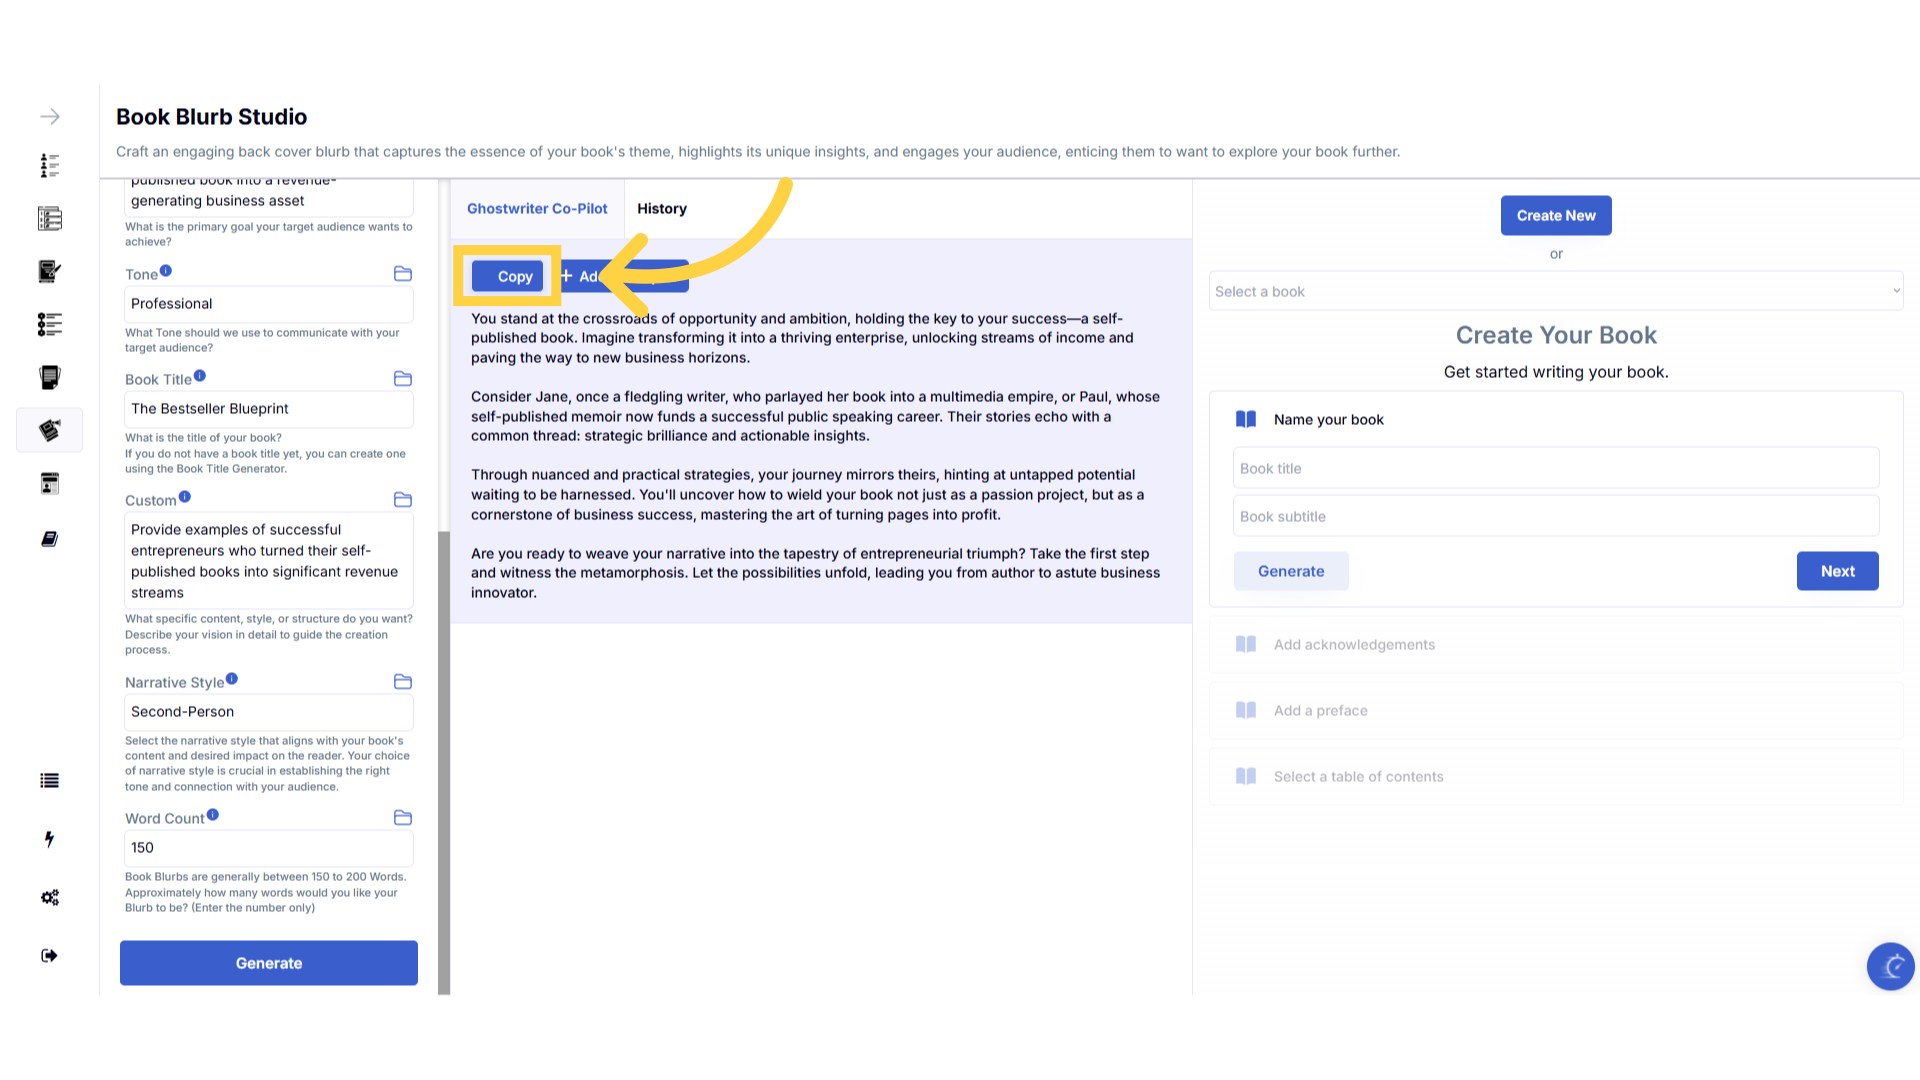The width and height of the screenshot is (1920, 1080).
Task: Click info icon beside Narrative Style
Action: pos(232,679)
